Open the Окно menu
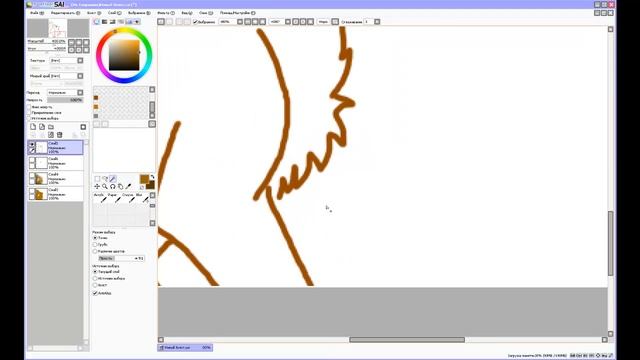The image size is (640, 360). point(206,13)
